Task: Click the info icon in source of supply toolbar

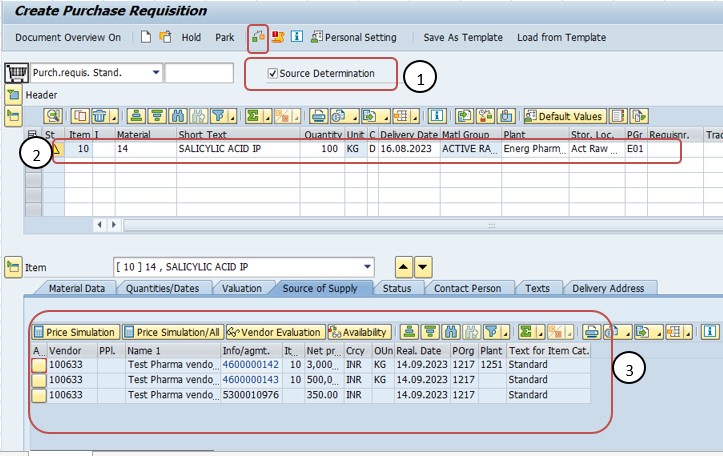Action: pos(710,332)
